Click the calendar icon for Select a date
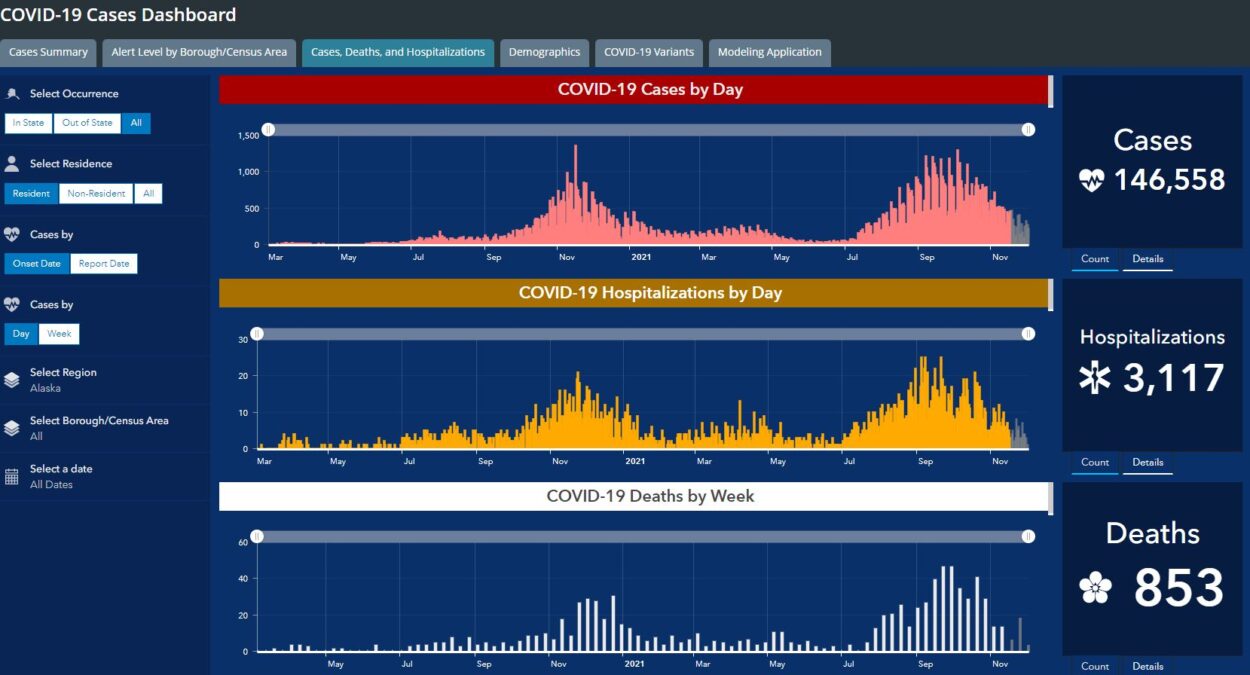This screenshot has width=1250, height=675. tap(12, 477)
